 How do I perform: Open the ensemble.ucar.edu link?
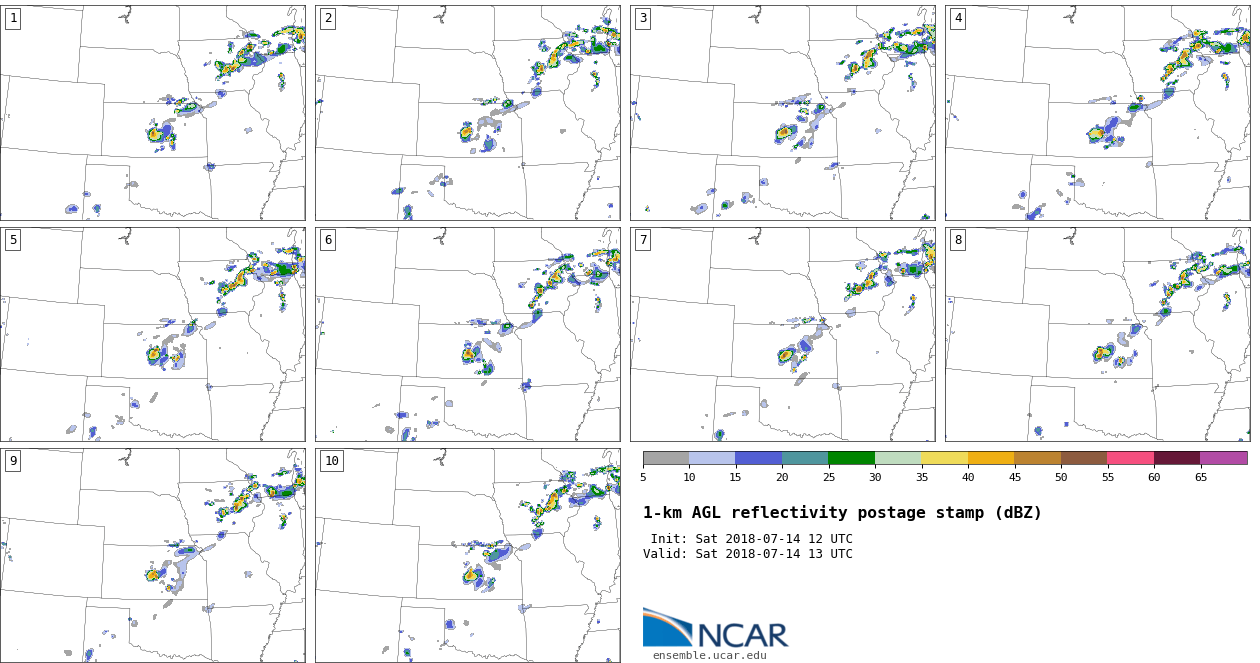point(709,656)
